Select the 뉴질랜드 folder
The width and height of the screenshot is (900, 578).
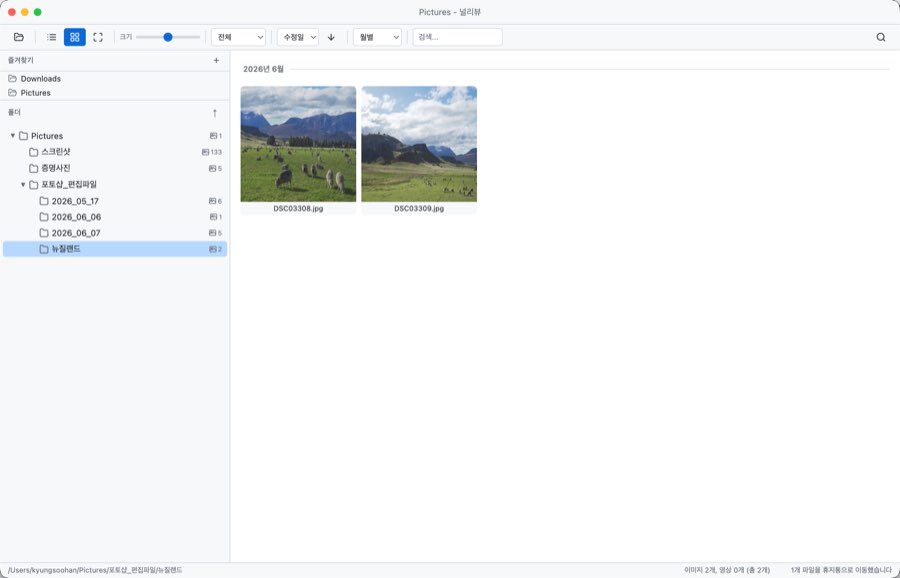click(115, 249)
